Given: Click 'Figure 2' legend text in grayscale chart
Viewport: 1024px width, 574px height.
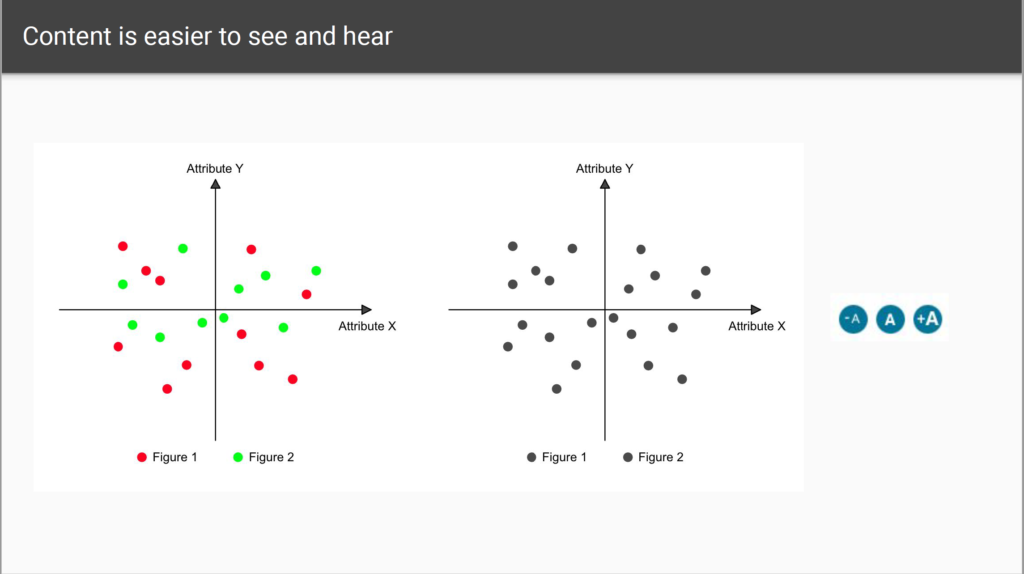Looking at the screenshot, I should (661, 457).
